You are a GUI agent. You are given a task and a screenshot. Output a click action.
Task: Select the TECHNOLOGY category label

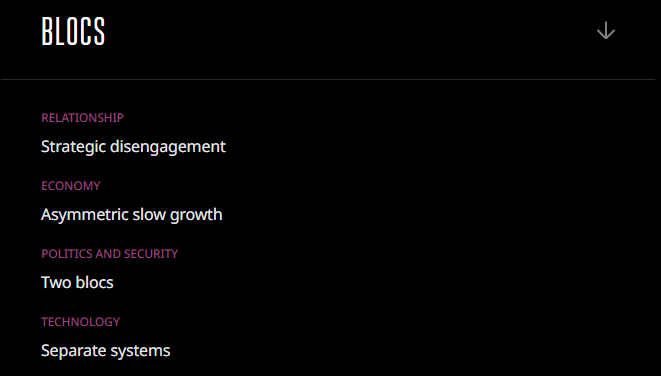click(81, 322)
